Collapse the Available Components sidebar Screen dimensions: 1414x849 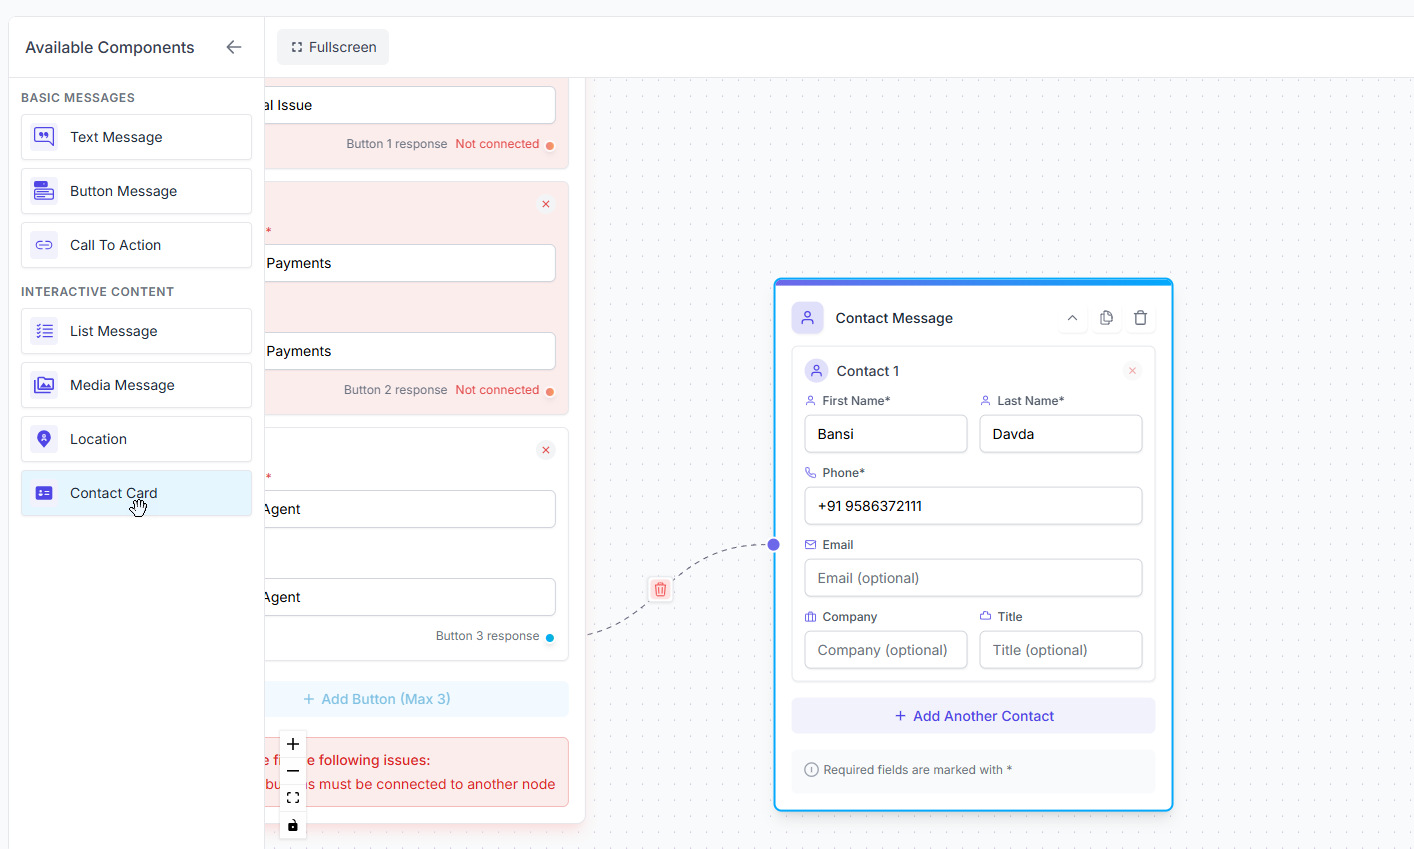click(x=234, y=46)
